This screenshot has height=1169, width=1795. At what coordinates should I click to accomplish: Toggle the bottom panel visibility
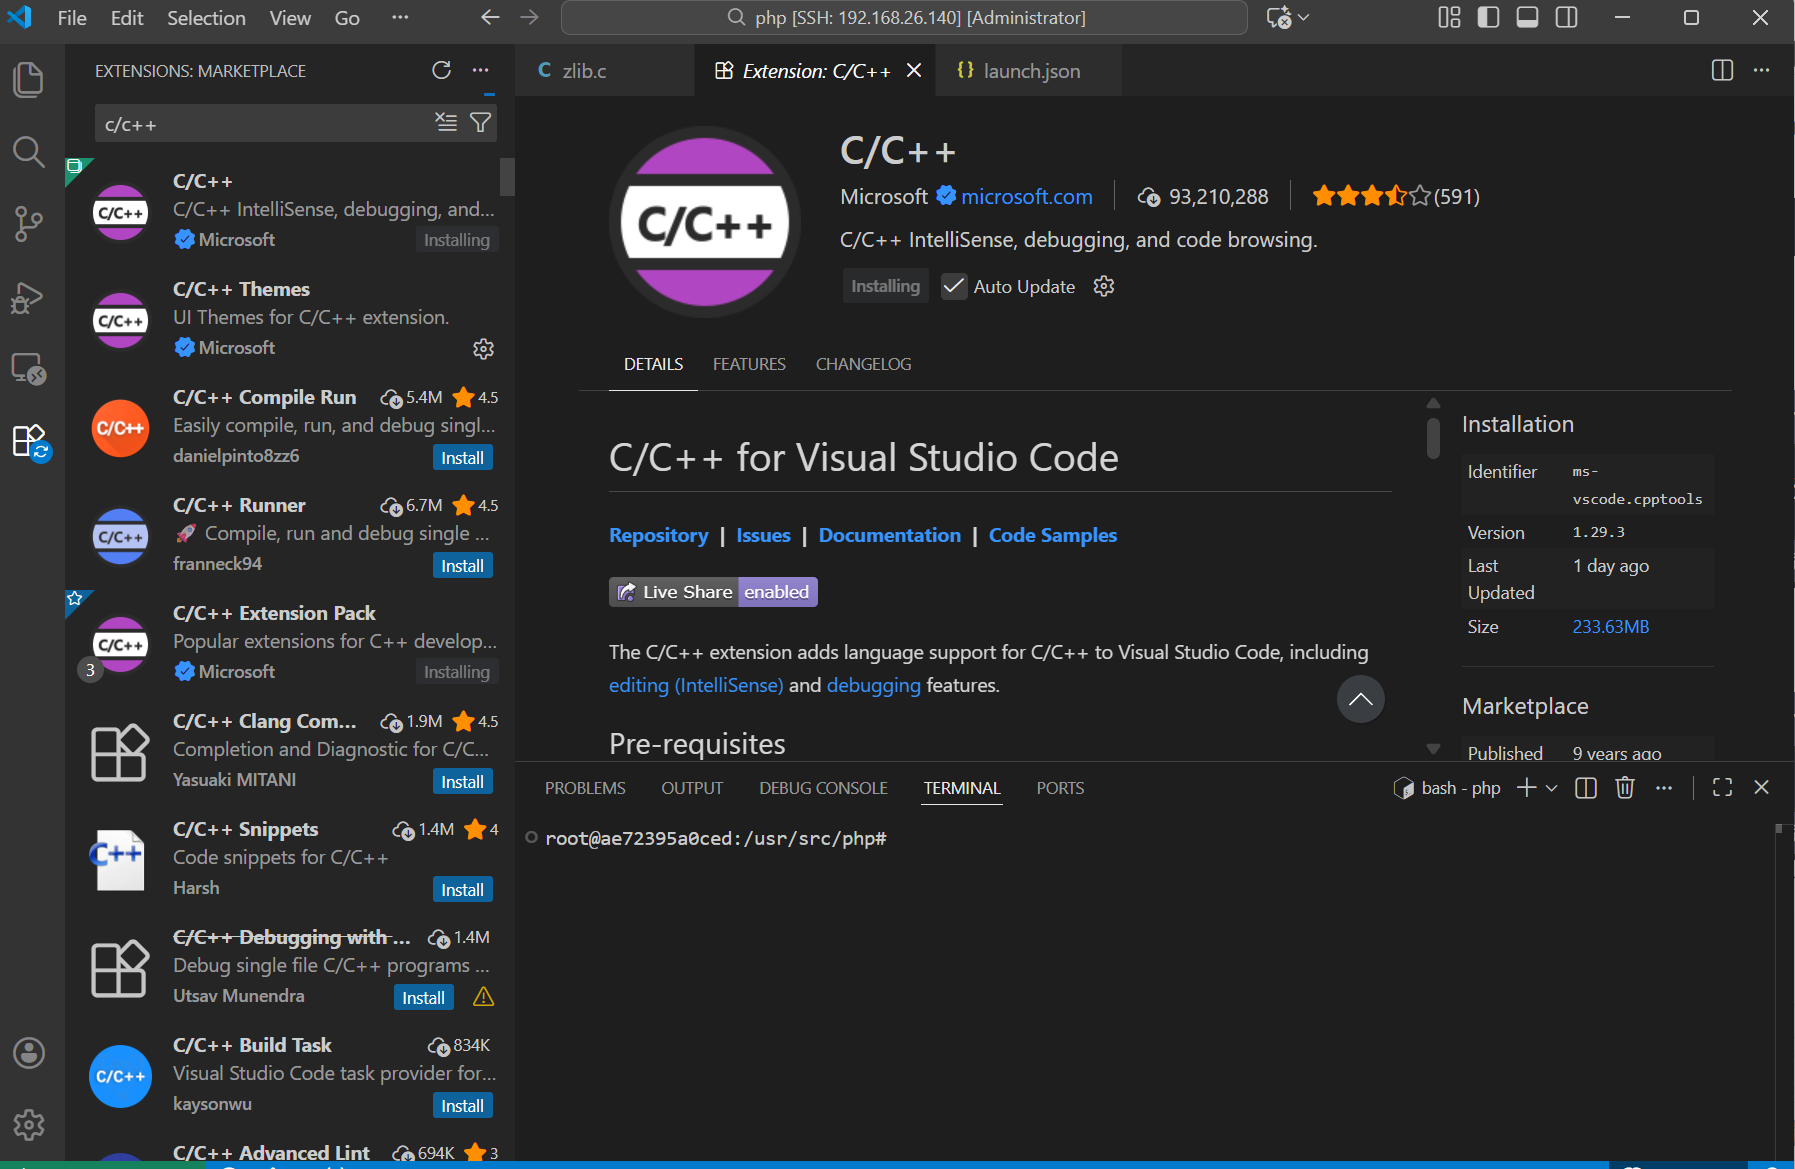1527,17
